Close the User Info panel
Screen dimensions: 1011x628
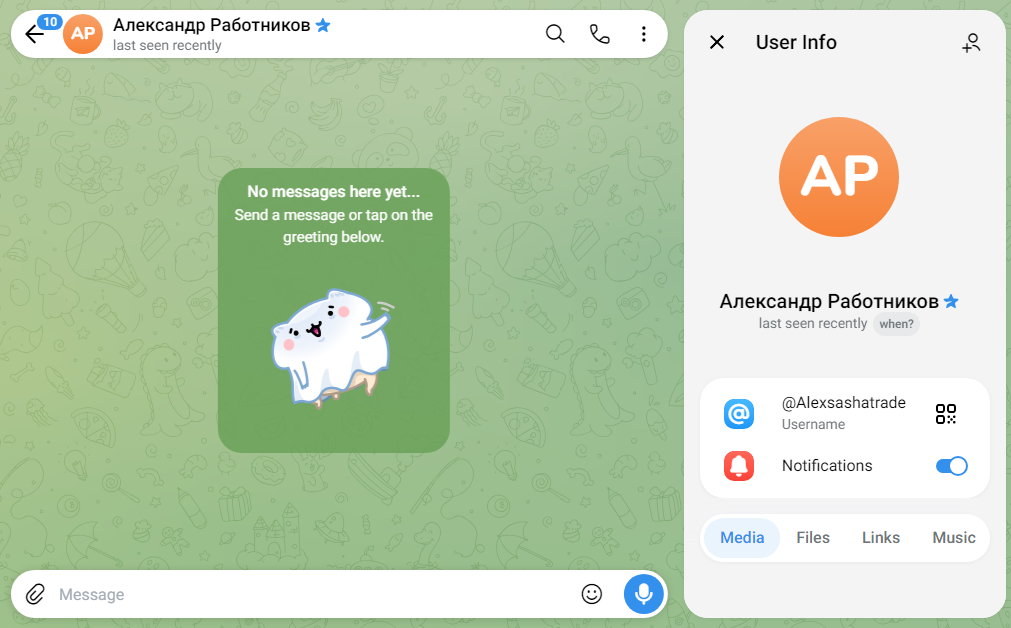(717, 43)
